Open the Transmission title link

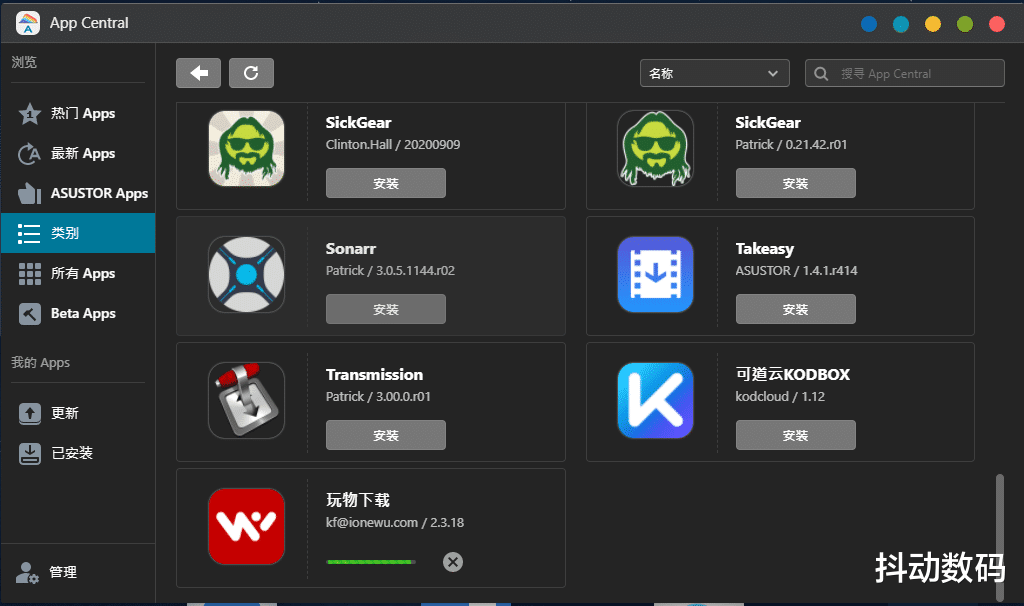(374, 375)
